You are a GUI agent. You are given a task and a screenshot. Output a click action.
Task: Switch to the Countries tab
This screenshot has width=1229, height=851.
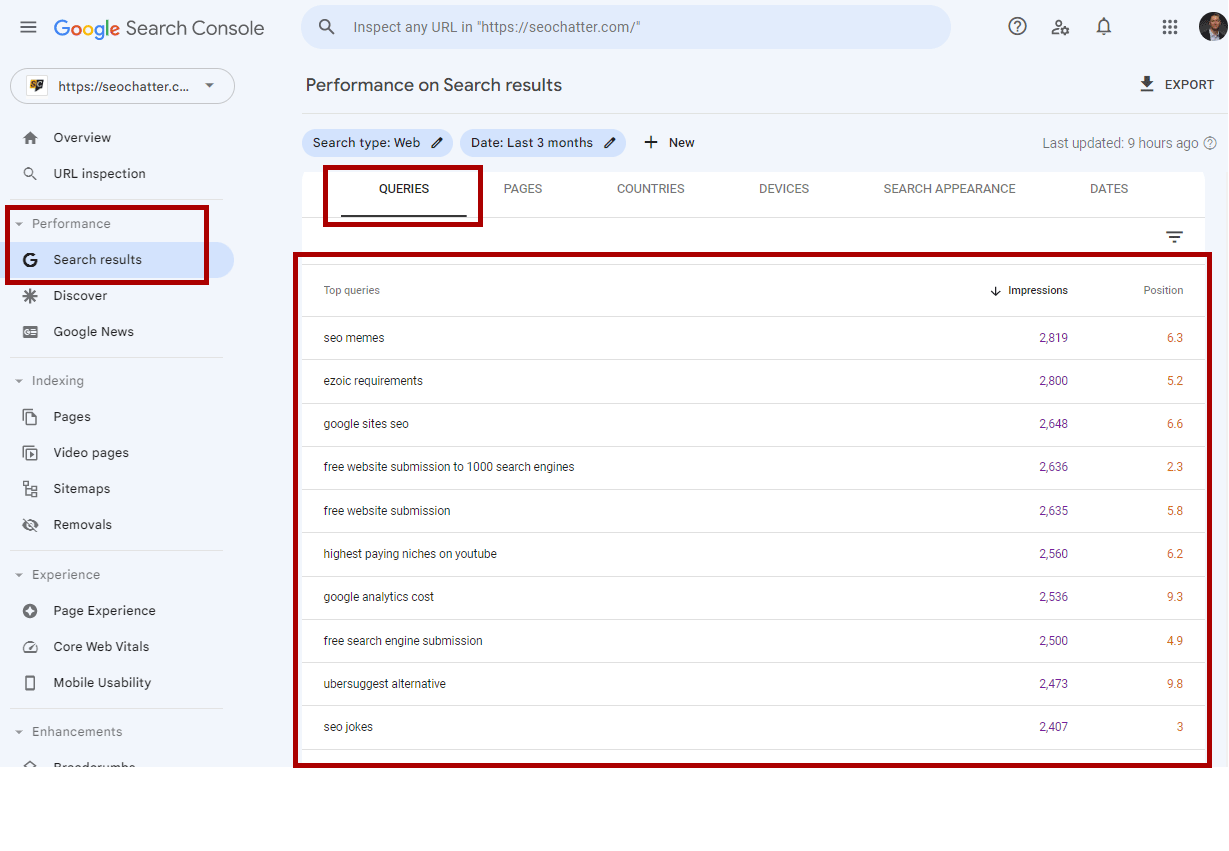click(651, 189)
